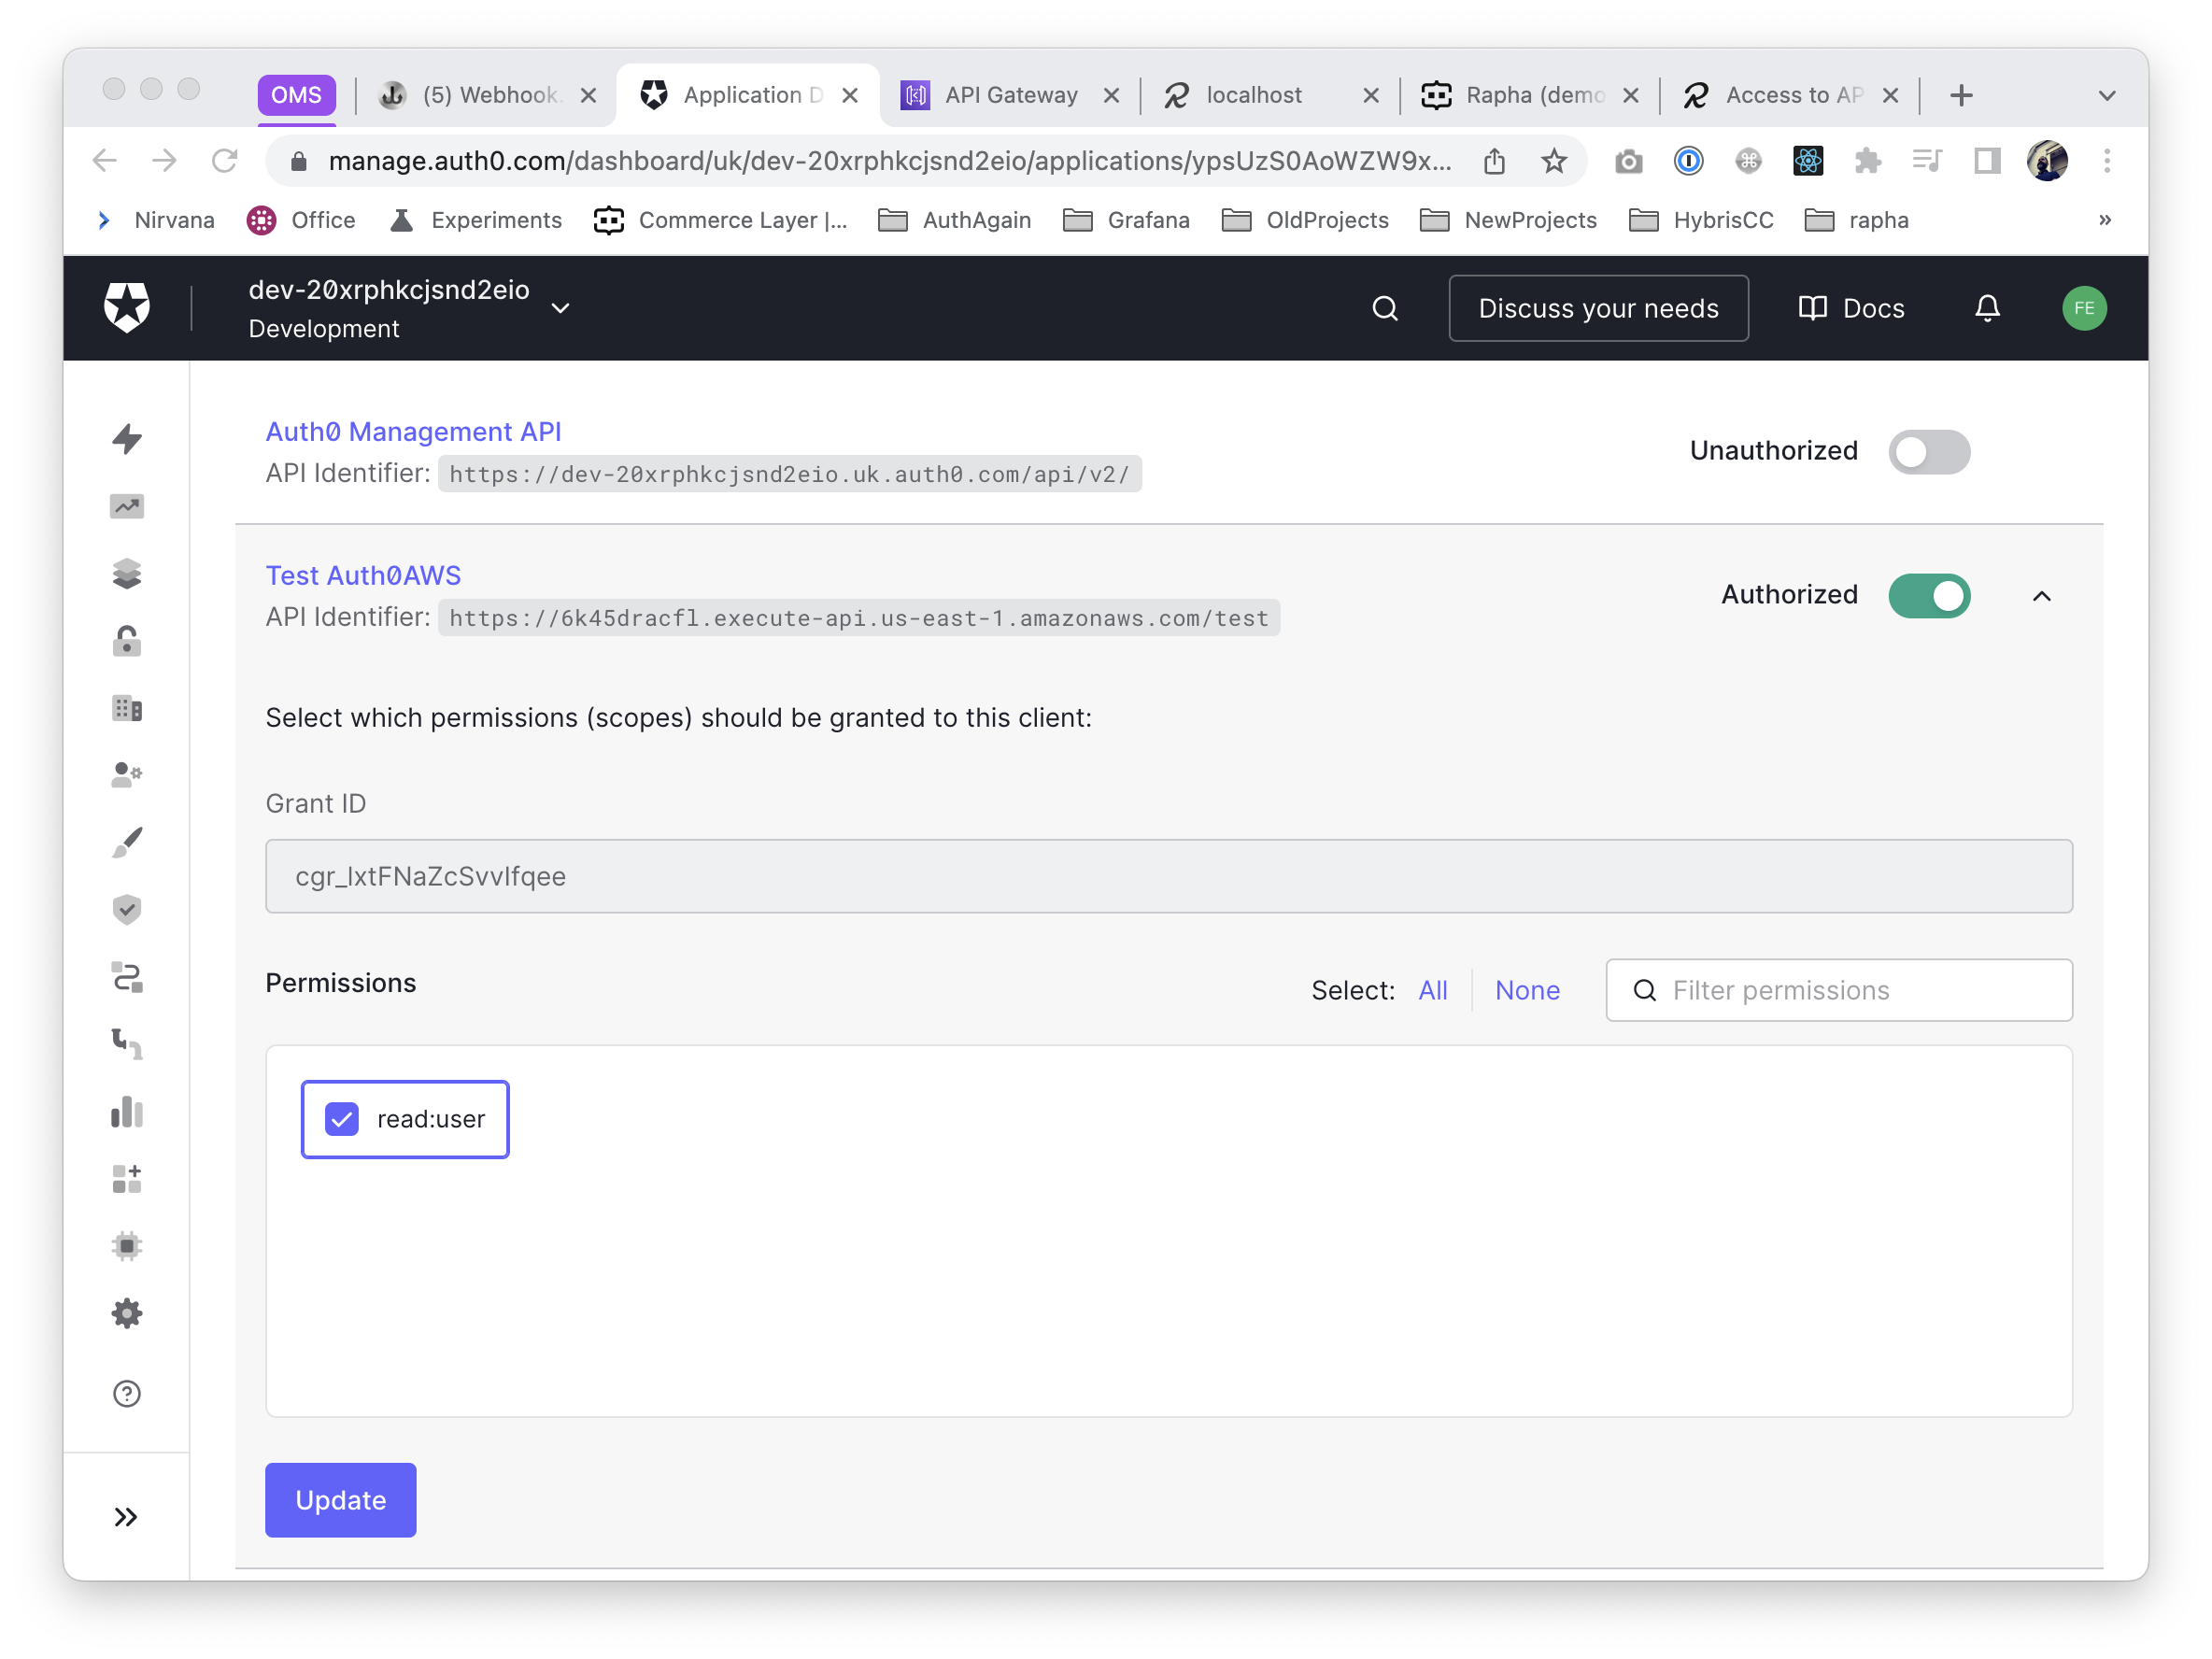2212x1659 pixels.
Task: Expand the sidebar with double chevron
Action: (126, 1517)
